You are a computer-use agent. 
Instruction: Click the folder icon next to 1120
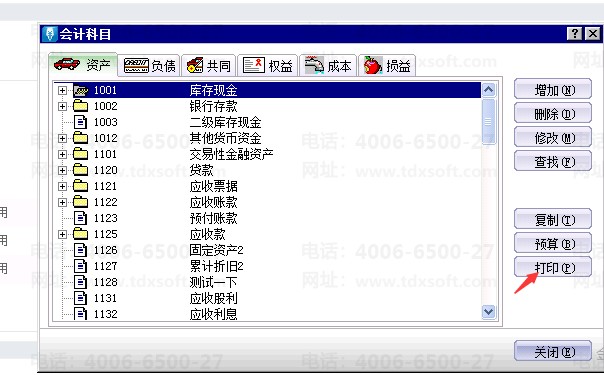pyautogui.click(x=81, y=170)
